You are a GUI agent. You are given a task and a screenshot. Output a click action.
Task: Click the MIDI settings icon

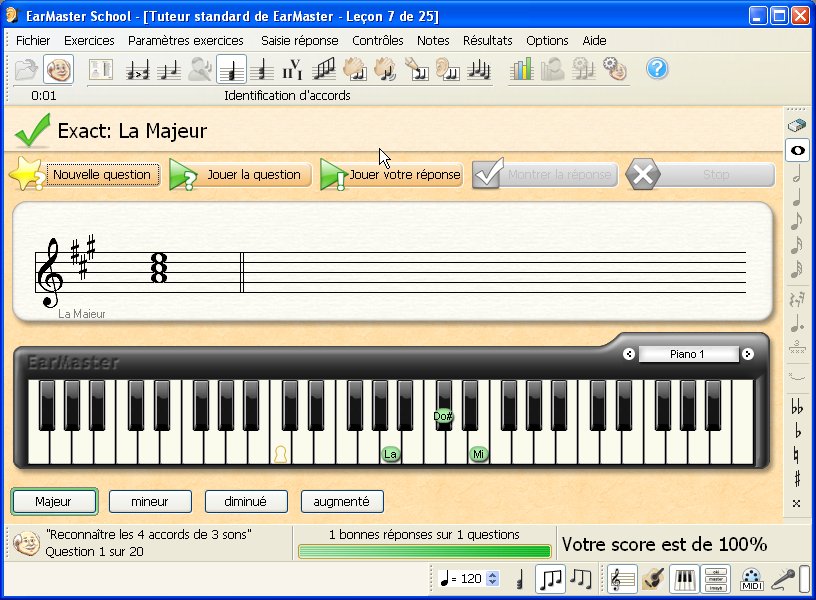(751, 578)
